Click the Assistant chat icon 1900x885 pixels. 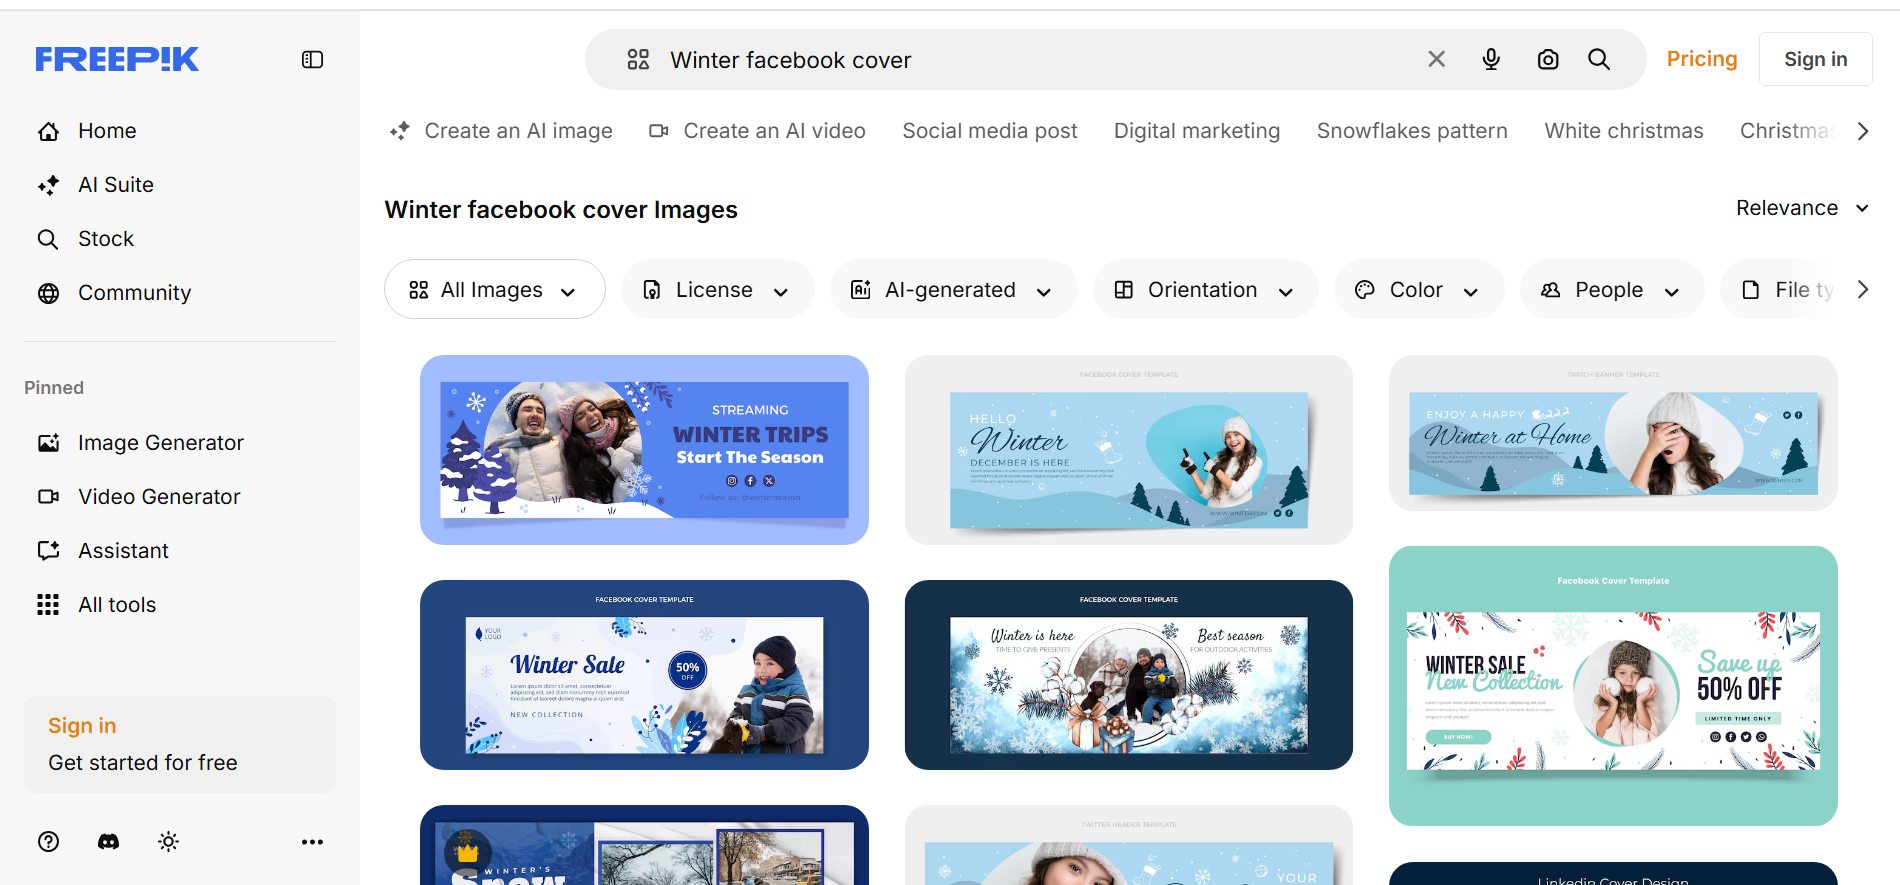(x=48, y=551)
